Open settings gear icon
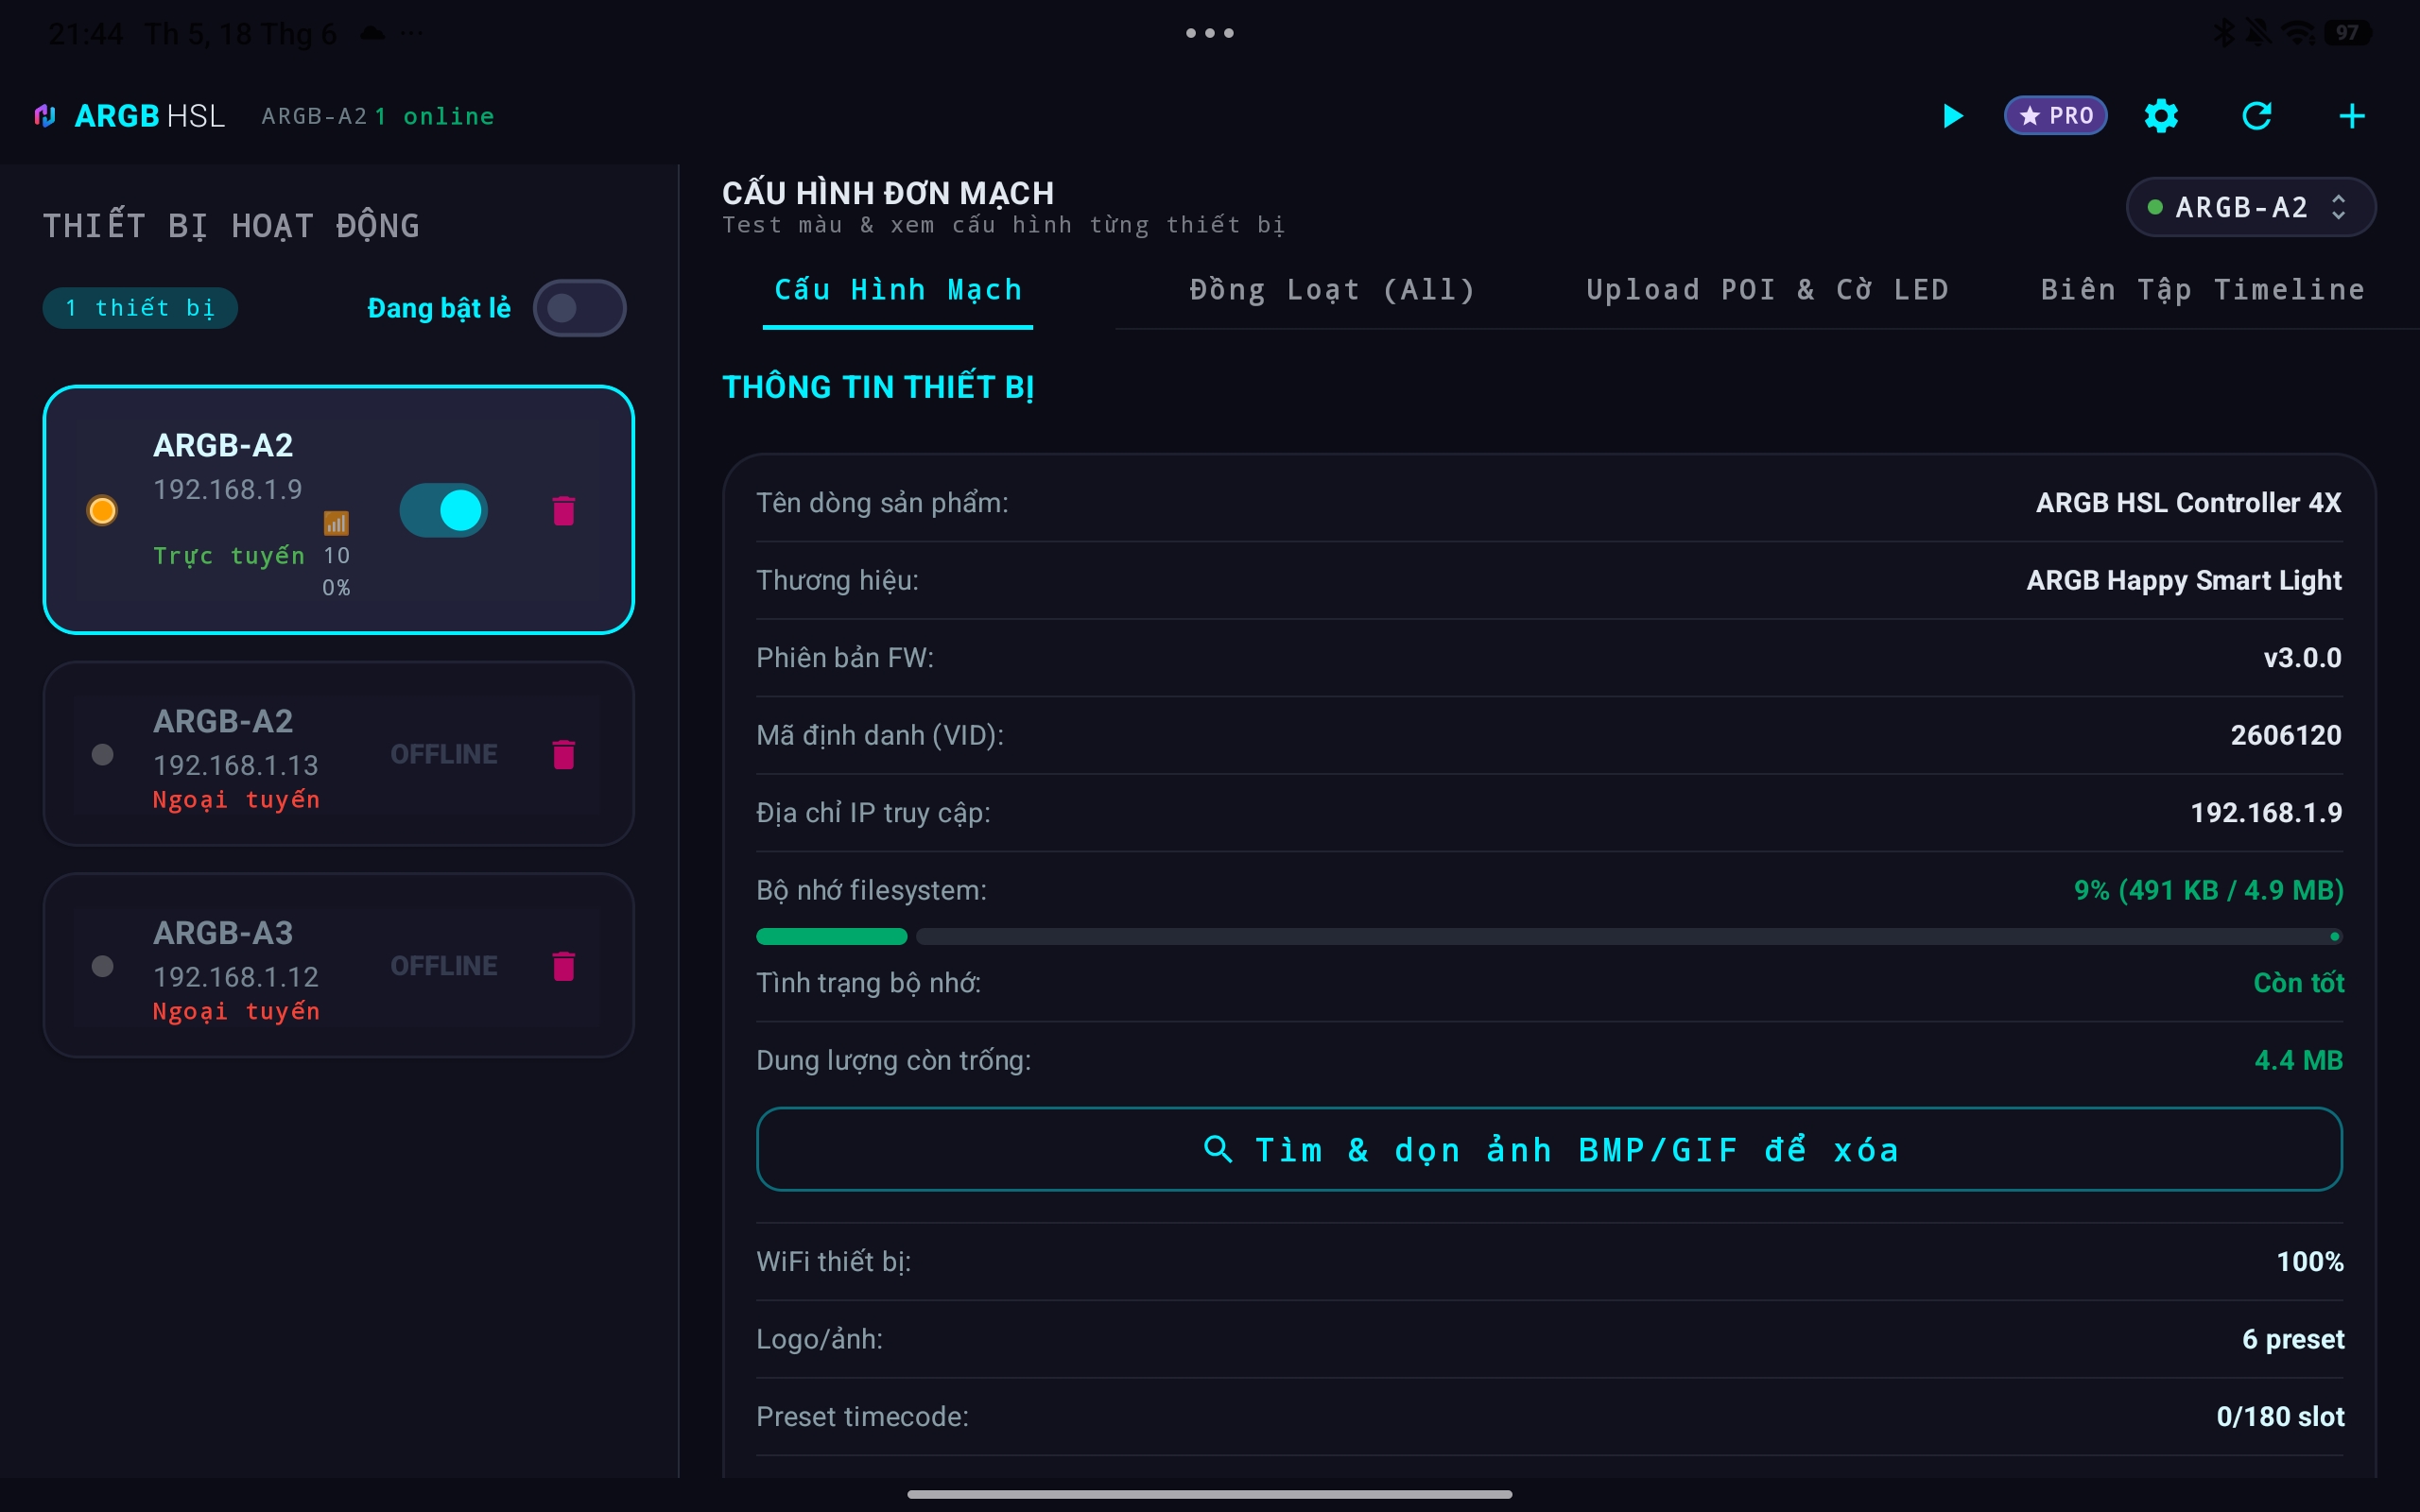The image size is (2420, 1512). 2161,116
